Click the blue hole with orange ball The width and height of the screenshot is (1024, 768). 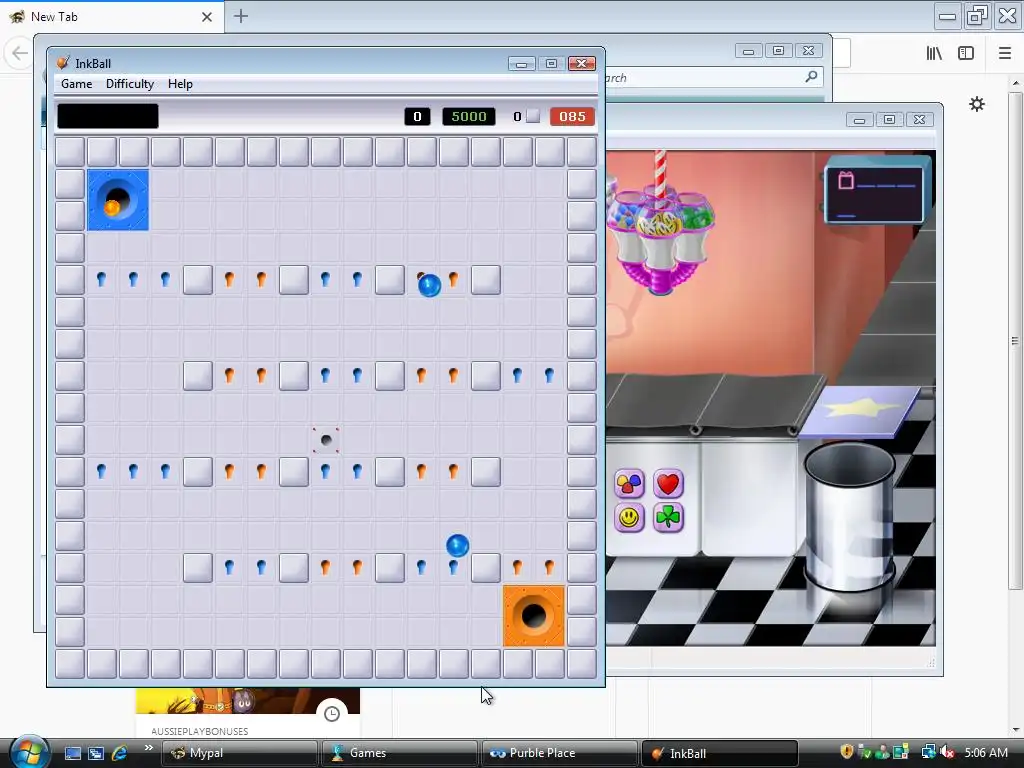coord(118,200)
